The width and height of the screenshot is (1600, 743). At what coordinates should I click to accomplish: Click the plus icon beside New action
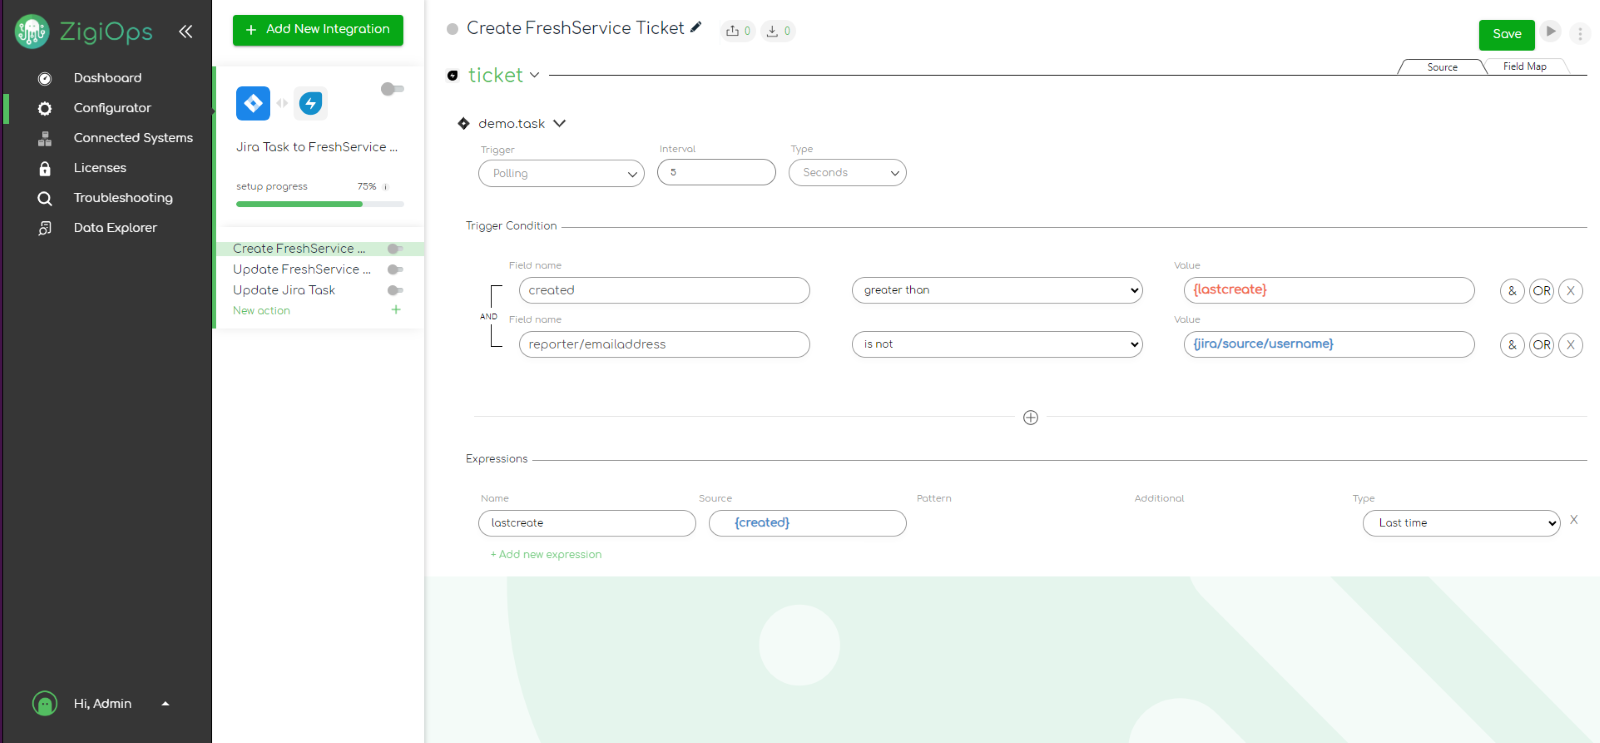click(x=396, y=310)
